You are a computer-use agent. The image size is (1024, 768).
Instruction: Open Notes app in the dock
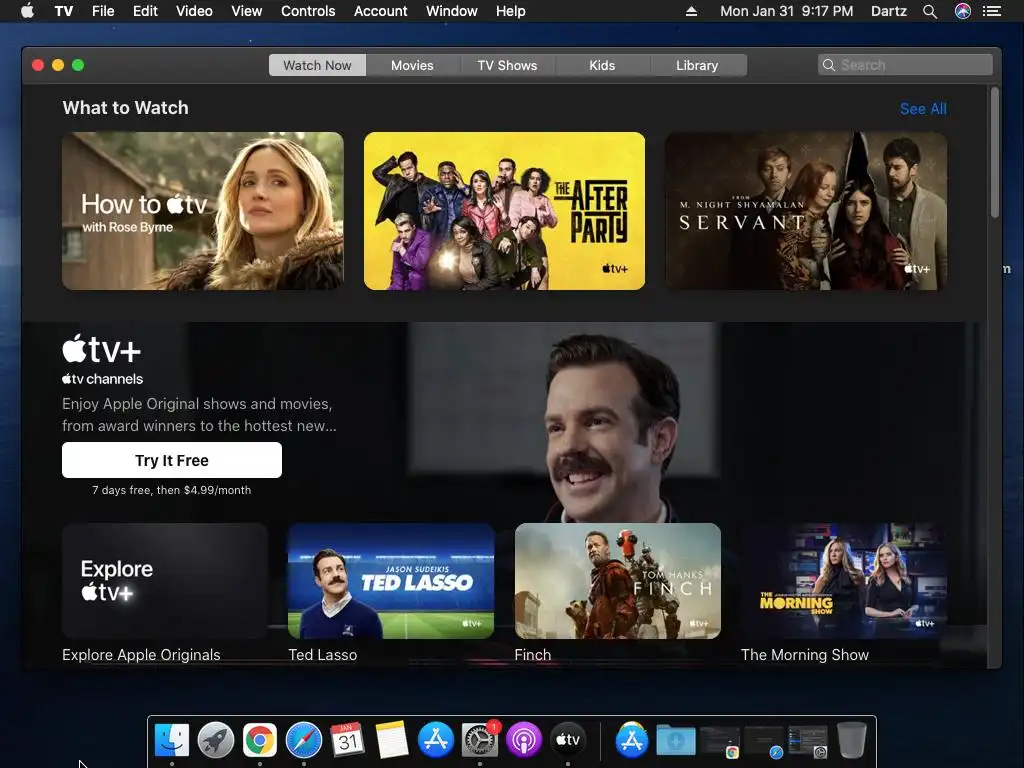[x=391, y=740]
